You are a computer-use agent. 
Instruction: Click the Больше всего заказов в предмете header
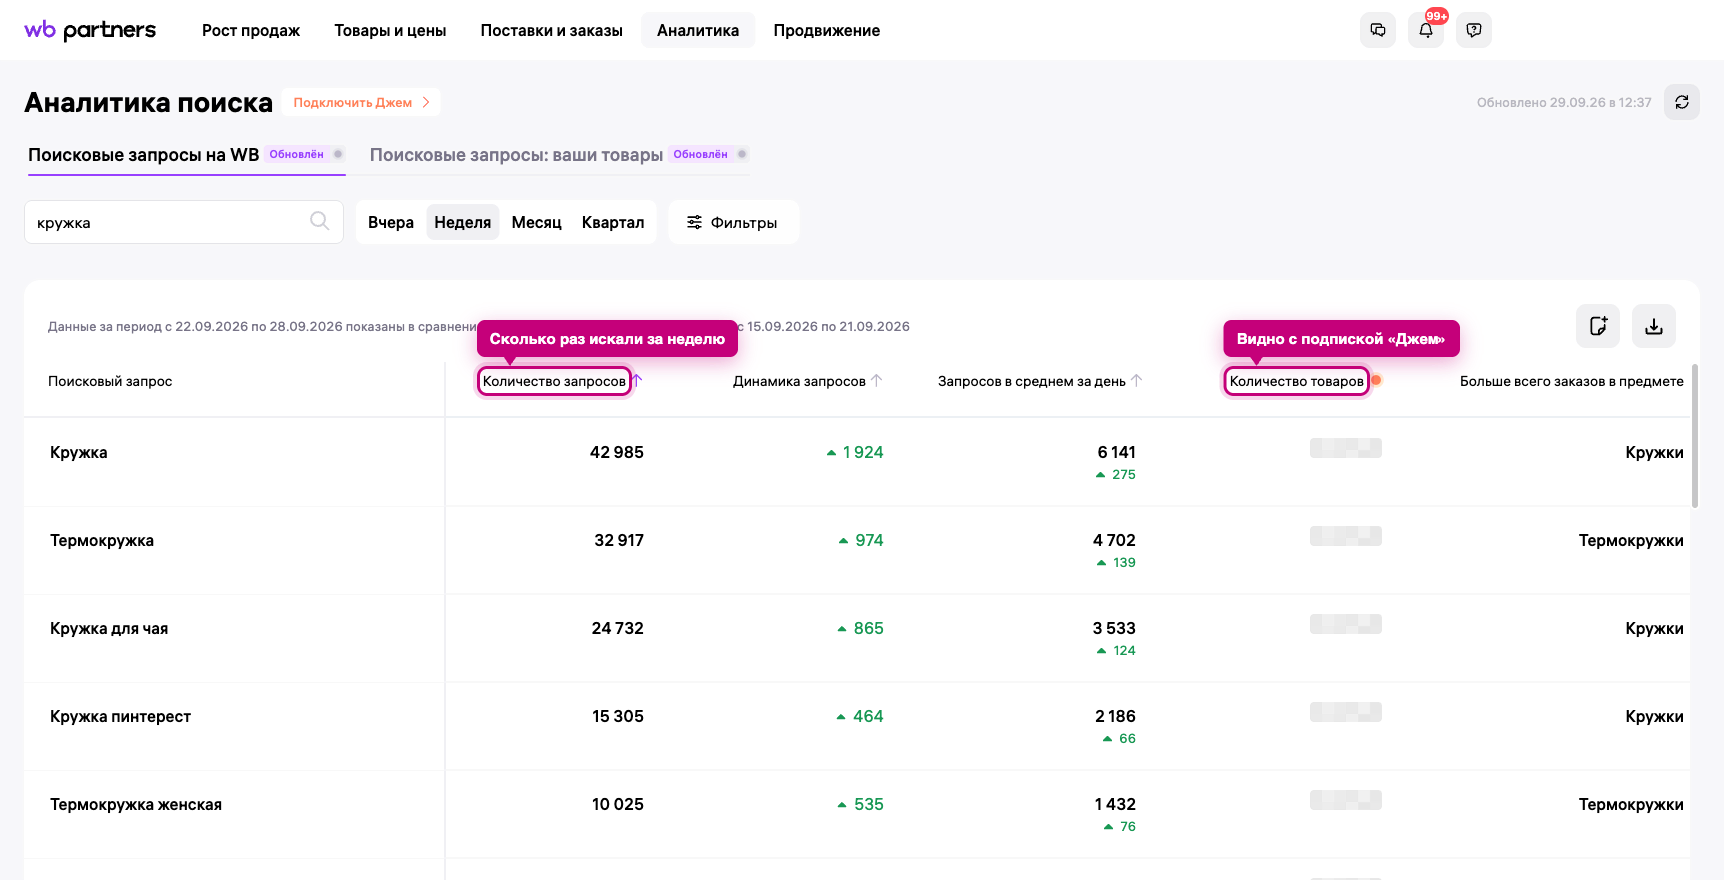tap(1572, 381)
